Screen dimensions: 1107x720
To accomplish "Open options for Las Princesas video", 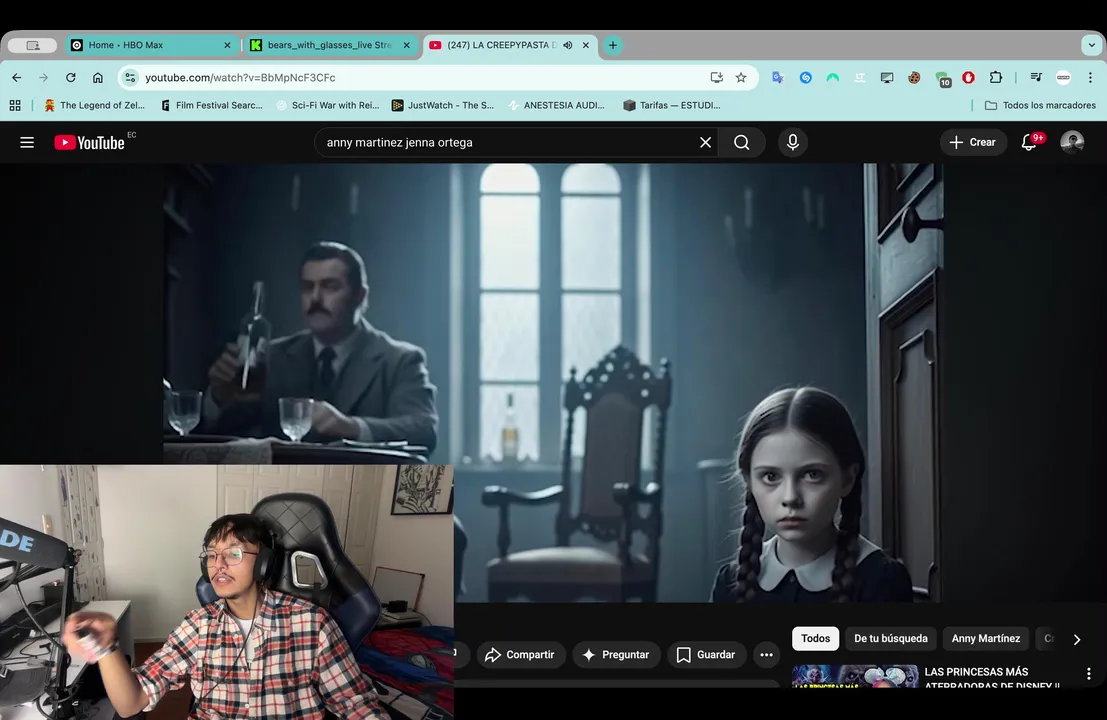I will tap(1089, 673).
